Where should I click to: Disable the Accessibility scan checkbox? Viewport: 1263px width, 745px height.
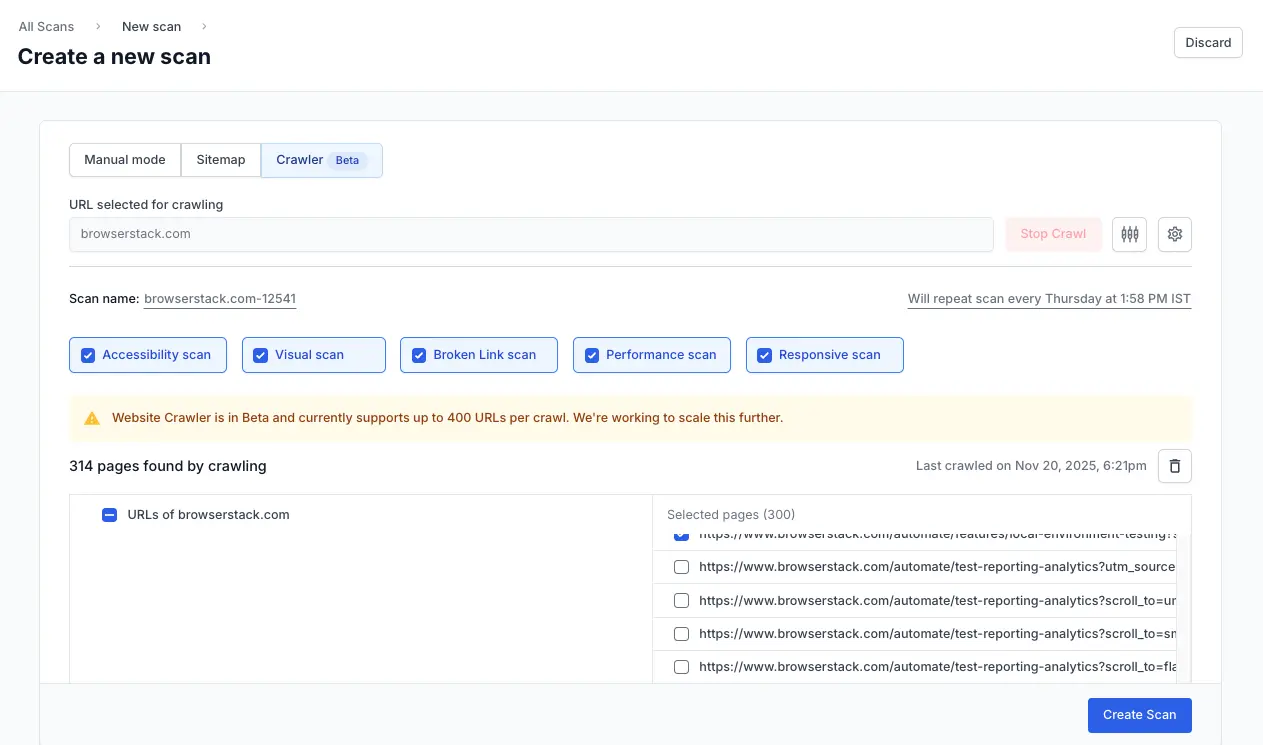pyautogui.click(x=88, y=354)
